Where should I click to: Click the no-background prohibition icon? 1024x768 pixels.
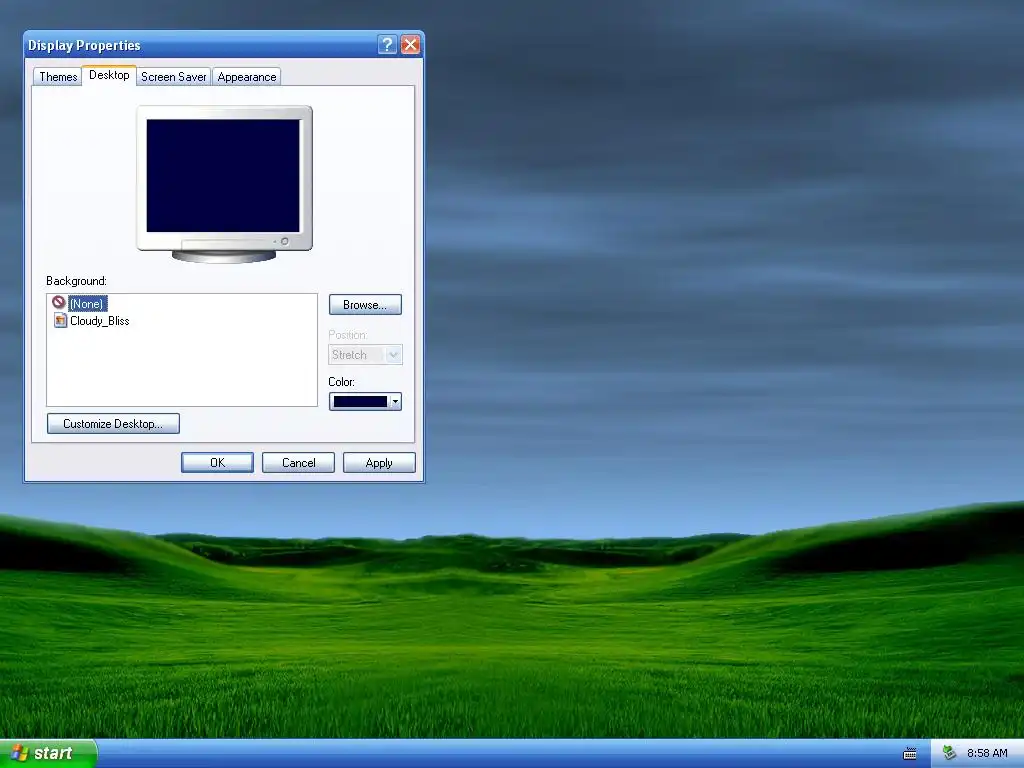(x=59, y=302)
